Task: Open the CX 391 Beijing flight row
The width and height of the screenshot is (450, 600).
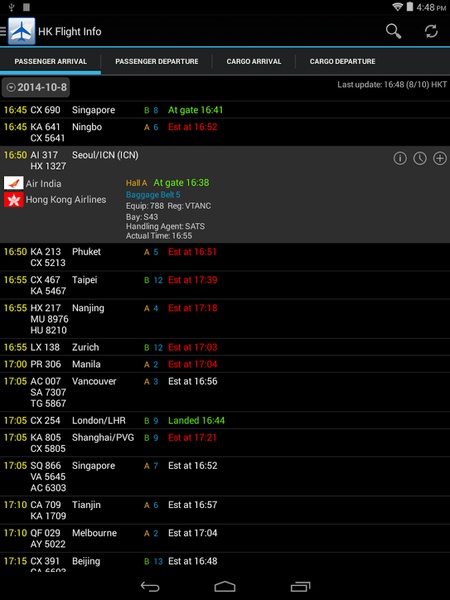Action: tap(225, 562)
